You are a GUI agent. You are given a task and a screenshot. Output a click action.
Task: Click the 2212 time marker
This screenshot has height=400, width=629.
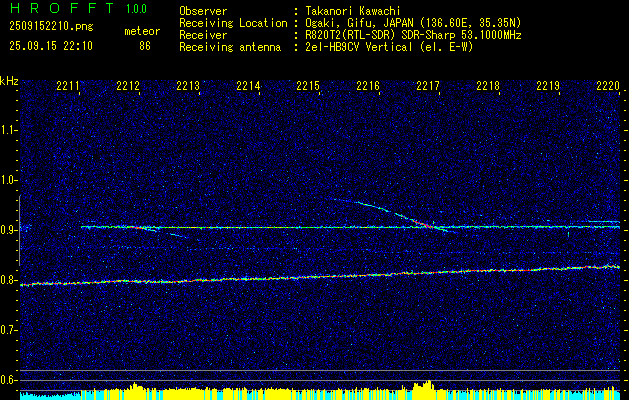(x=128, y=86)
